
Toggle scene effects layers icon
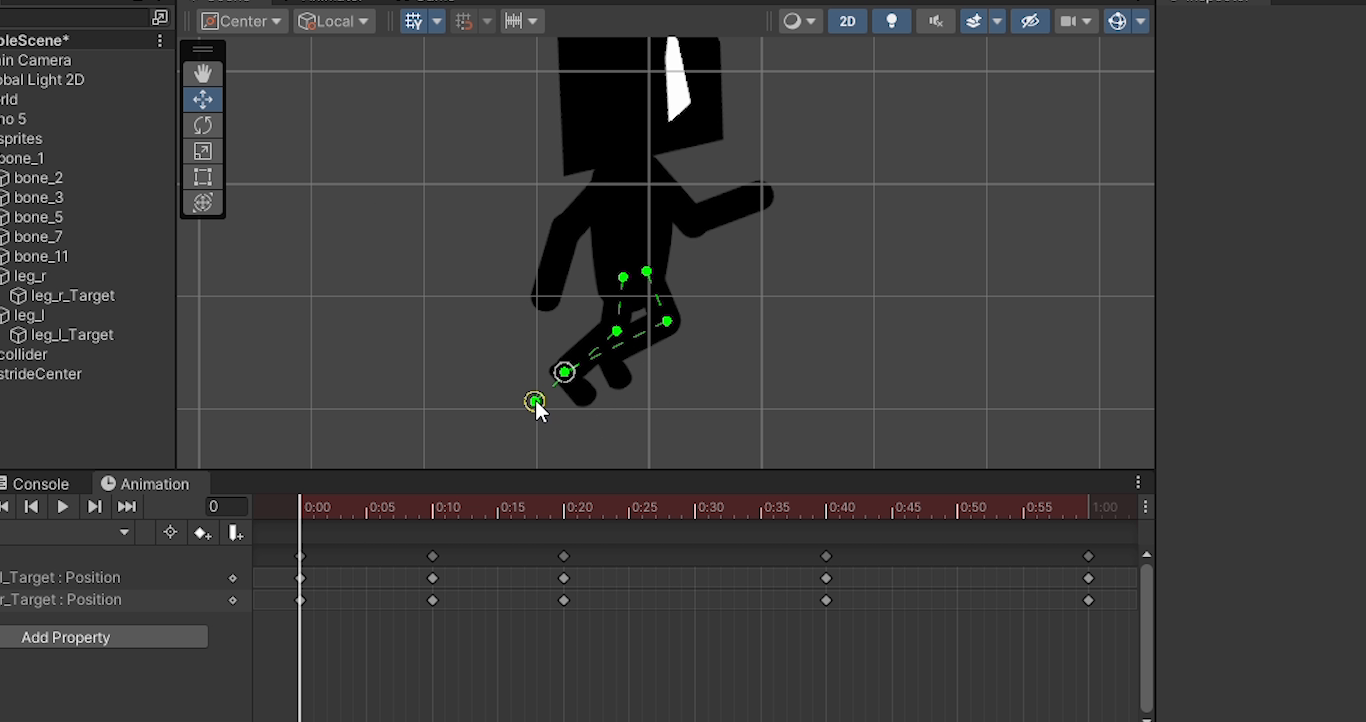pos(973,21)
